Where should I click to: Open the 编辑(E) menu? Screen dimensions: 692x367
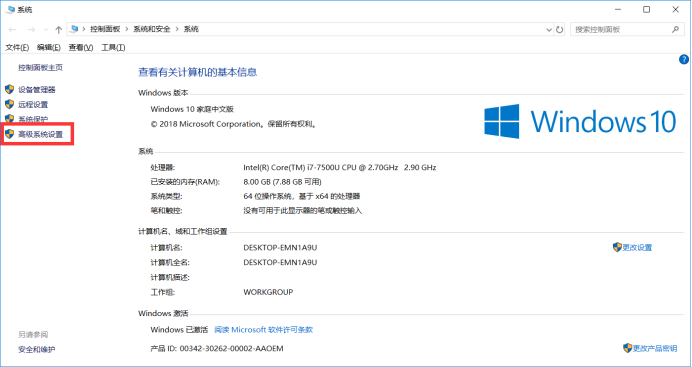click(49, 47)
